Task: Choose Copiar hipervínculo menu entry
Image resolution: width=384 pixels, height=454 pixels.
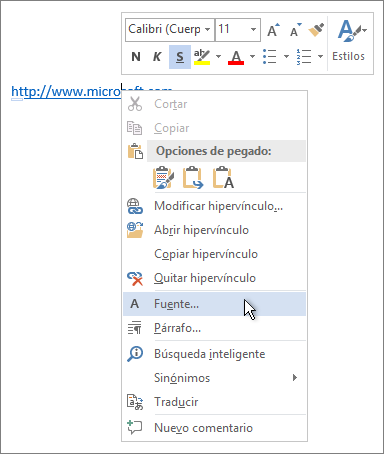Action: click(x=214, y=254)
